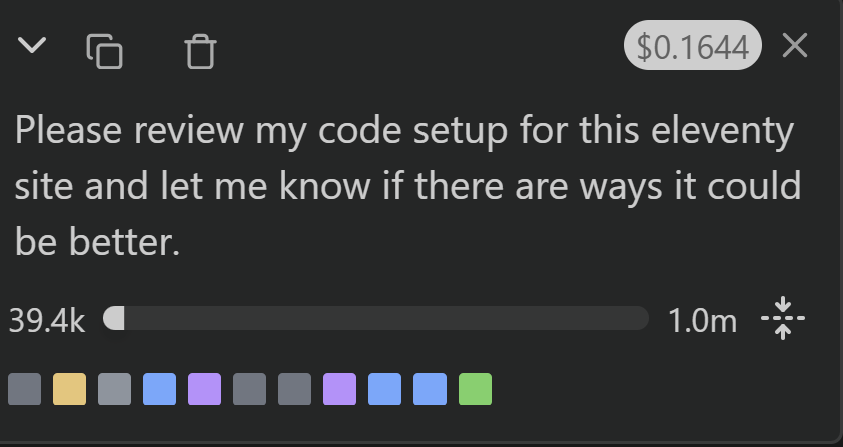The height and width of the screenshot is (447, 843).
Task: Select the second purple timeline square
Action: [x=339, y=389]
